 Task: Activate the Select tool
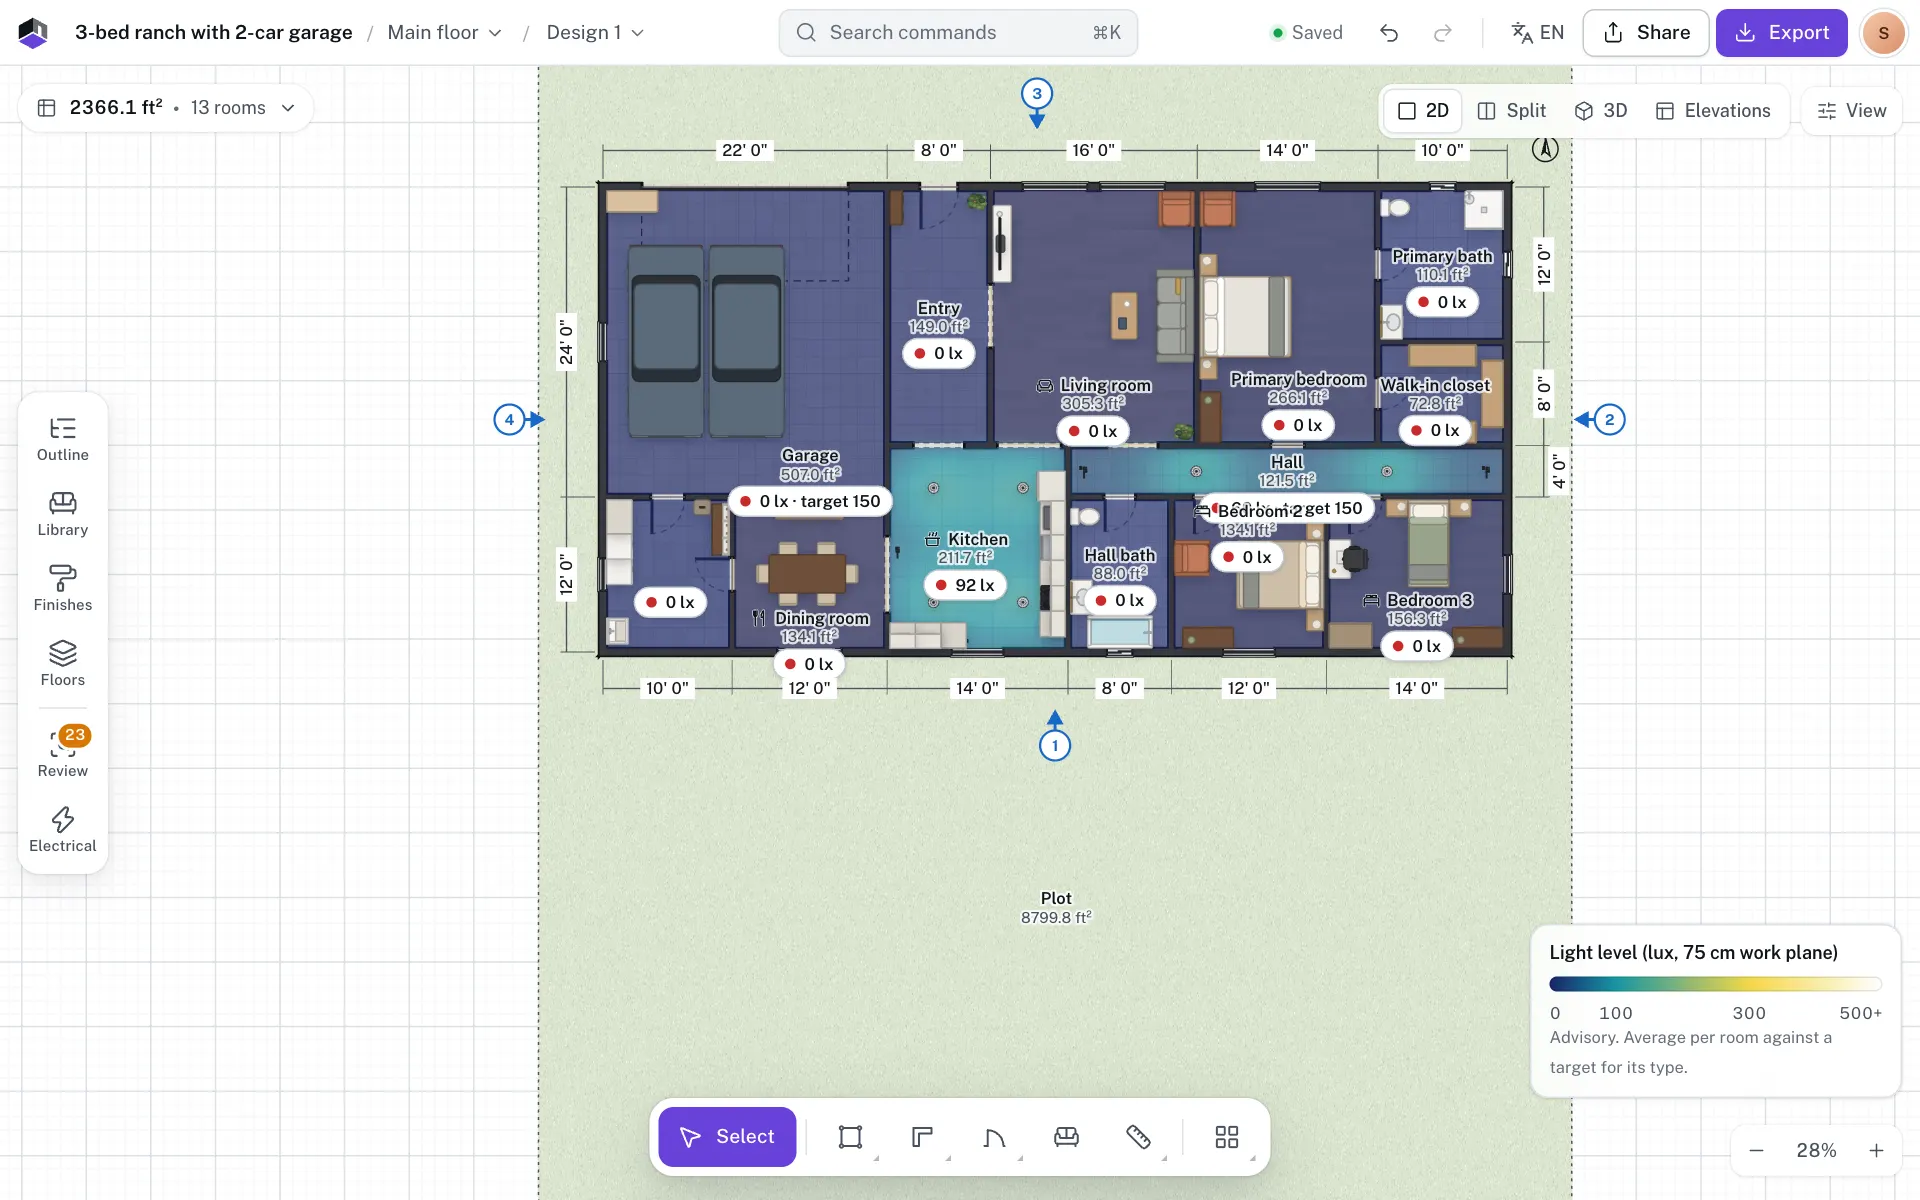727,1137
